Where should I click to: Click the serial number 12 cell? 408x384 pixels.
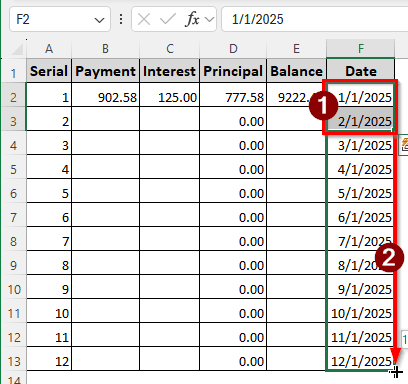49,359
